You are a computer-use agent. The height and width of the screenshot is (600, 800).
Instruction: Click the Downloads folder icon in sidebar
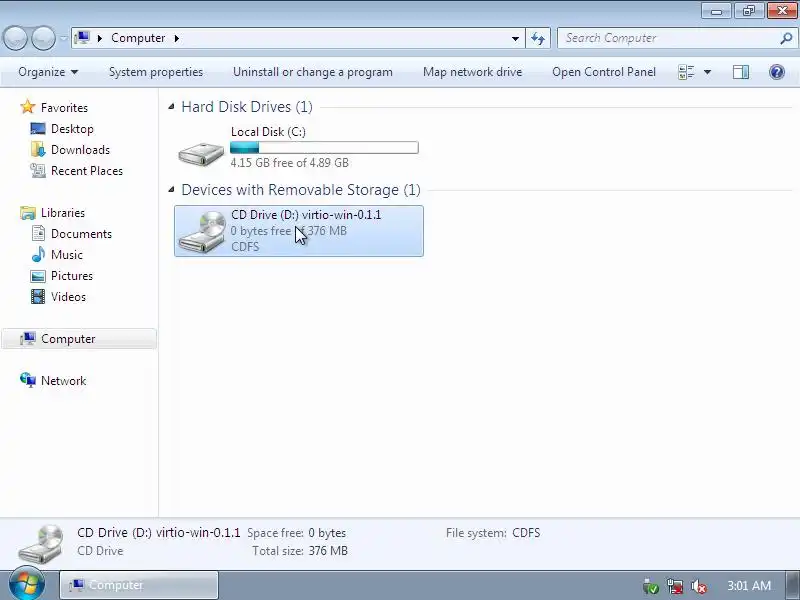[38, 149]
